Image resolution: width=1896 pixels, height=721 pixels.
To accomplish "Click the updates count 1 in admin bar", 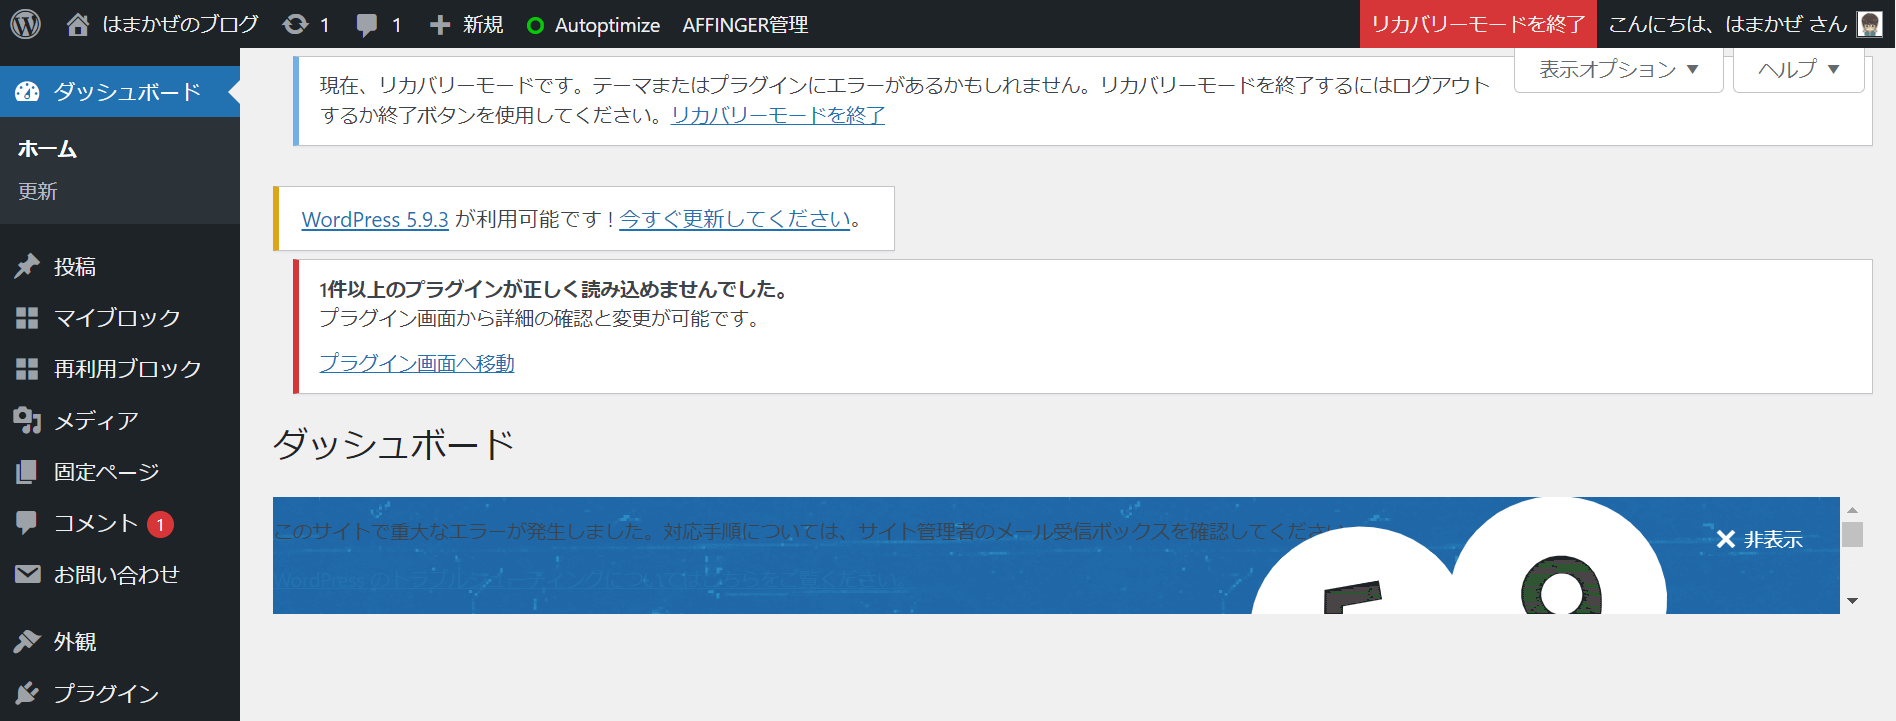I will [324, 25].
